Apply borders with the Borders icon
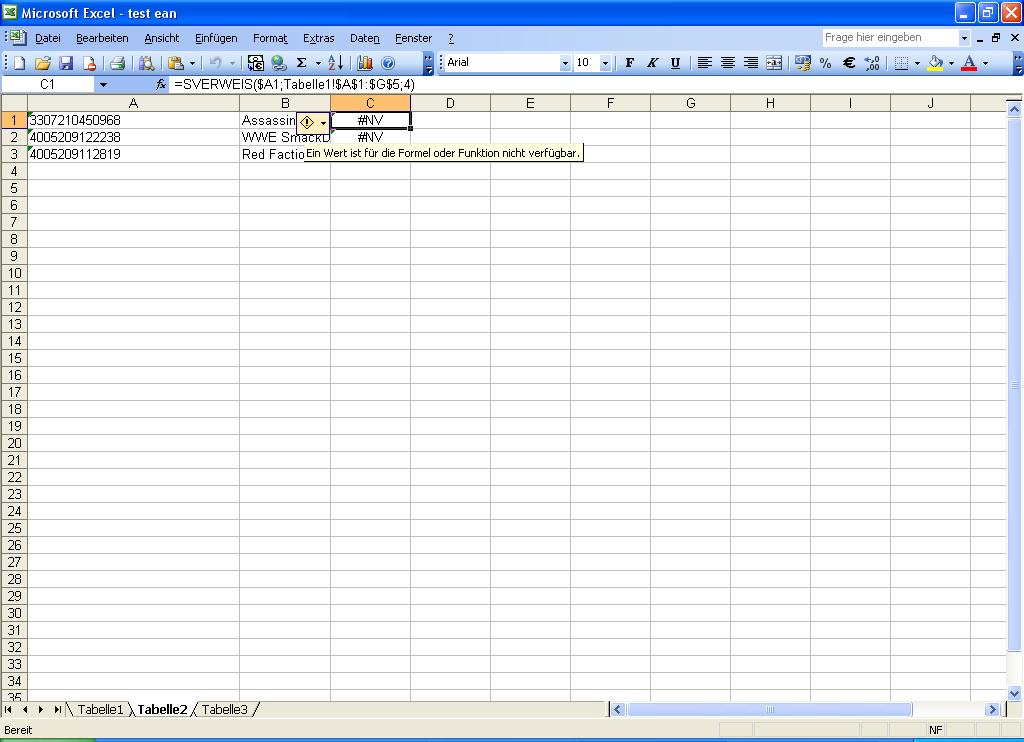 click(x=901, y=63)
